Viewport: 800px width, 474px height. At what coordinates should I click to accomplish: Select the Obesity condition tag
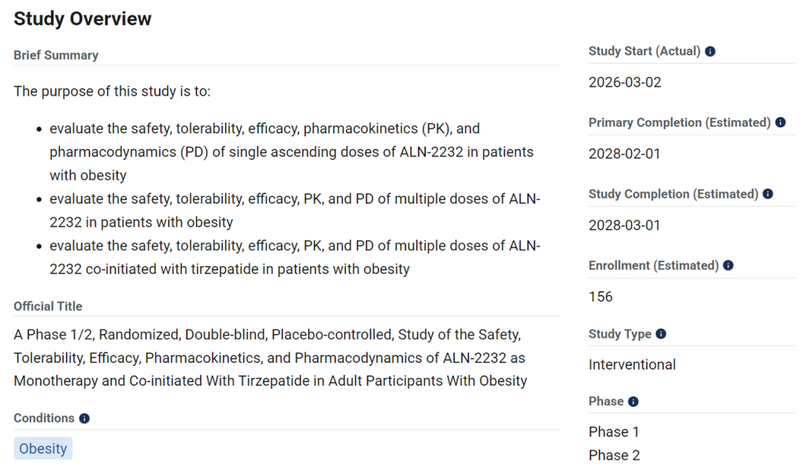pos(43,449)
